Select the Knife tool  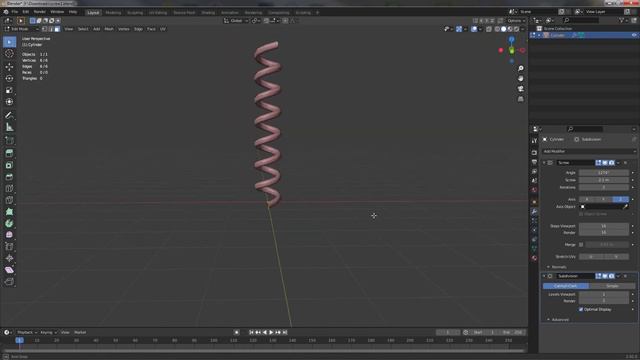coord(9,200)
